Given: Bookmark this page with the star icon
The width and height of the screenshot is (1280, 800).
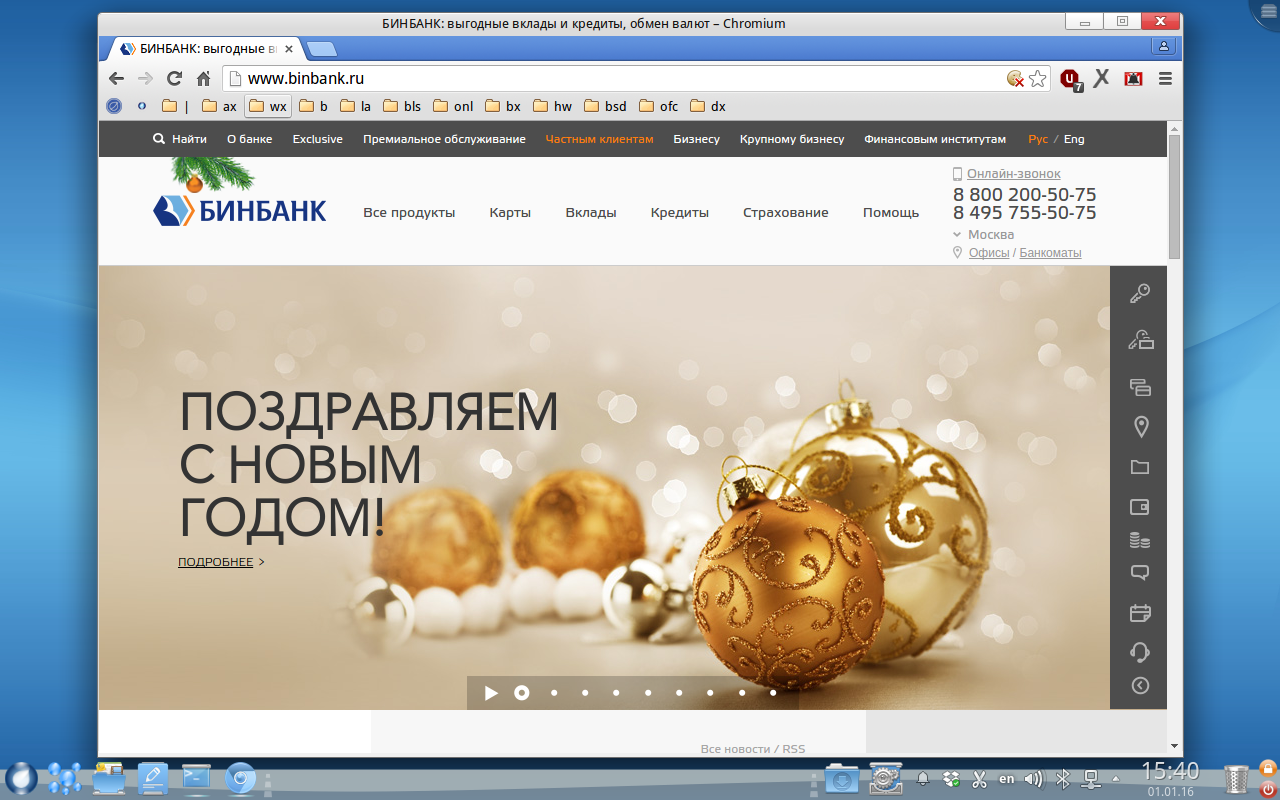Looking at the screenshot, I should [x=1038, y=78].
